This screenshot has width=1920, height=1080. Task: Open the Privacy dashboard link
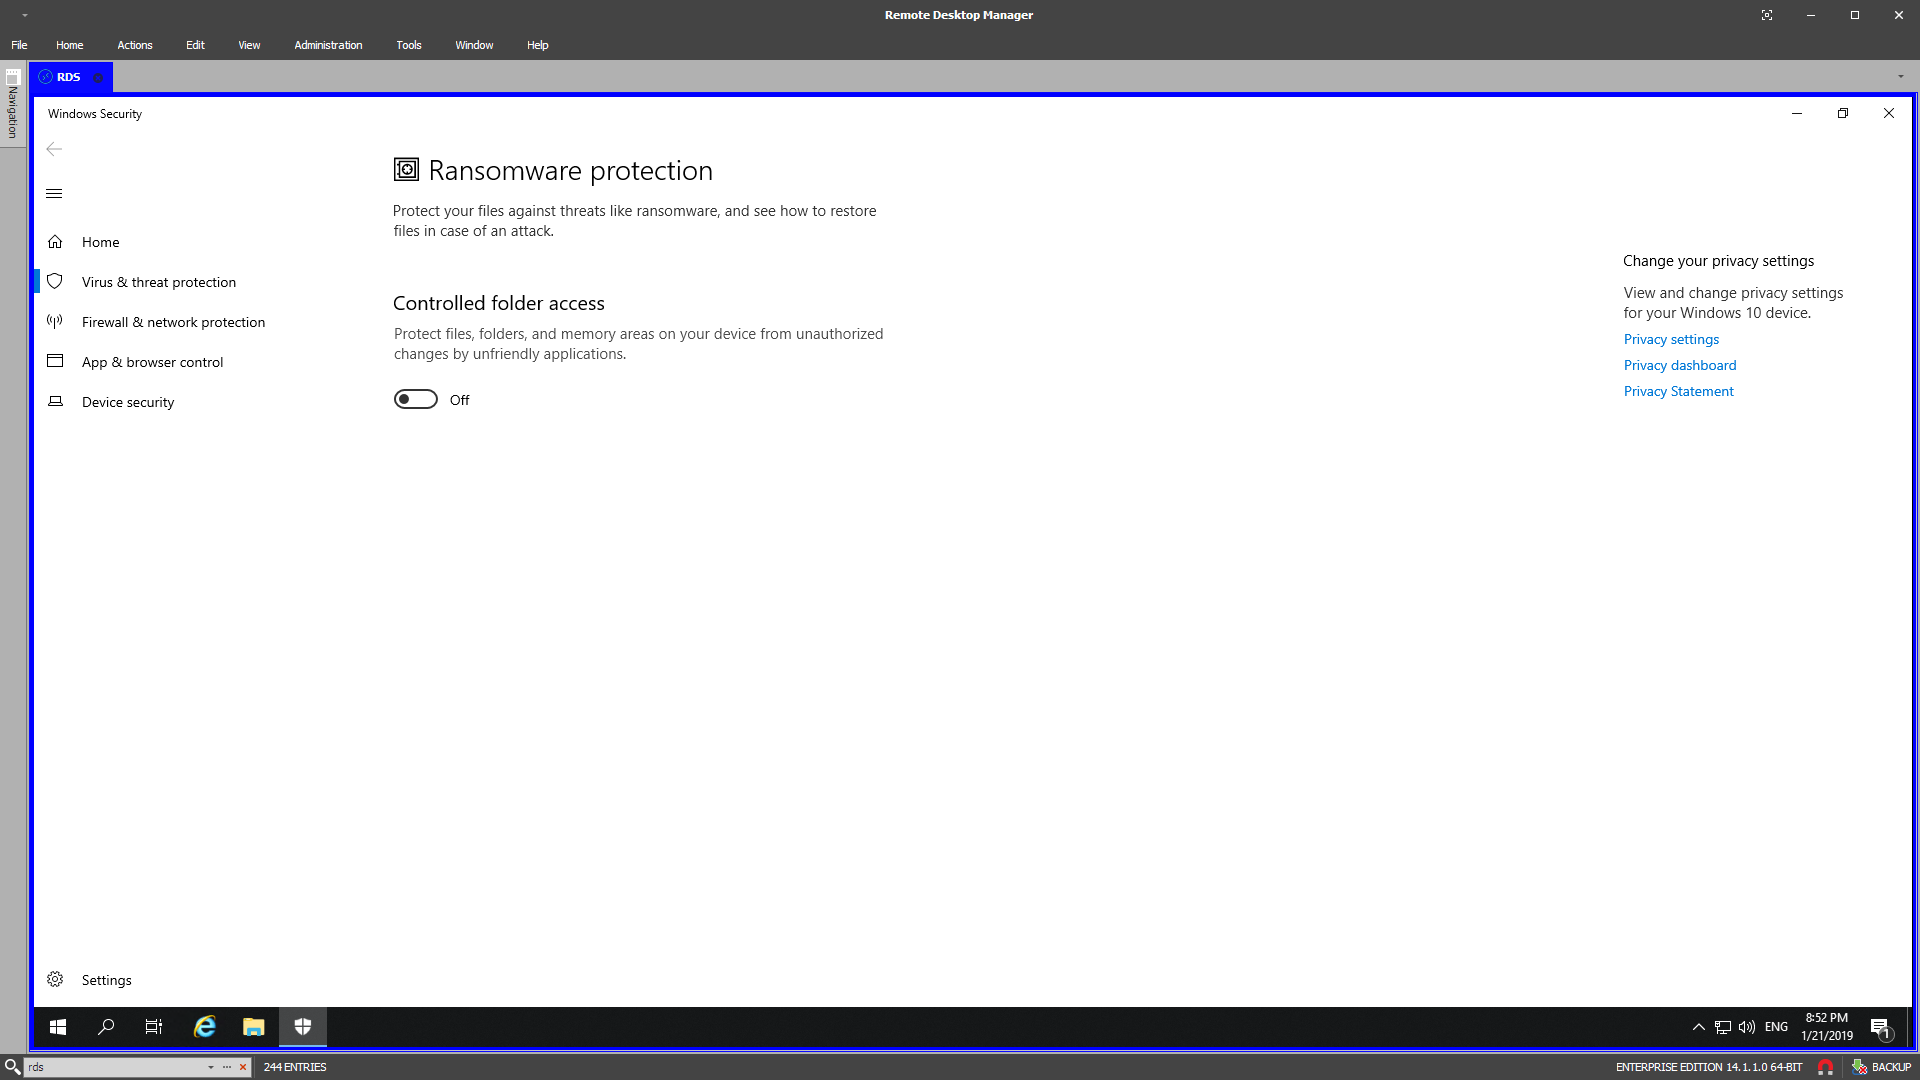click(x=1679, y=365)
